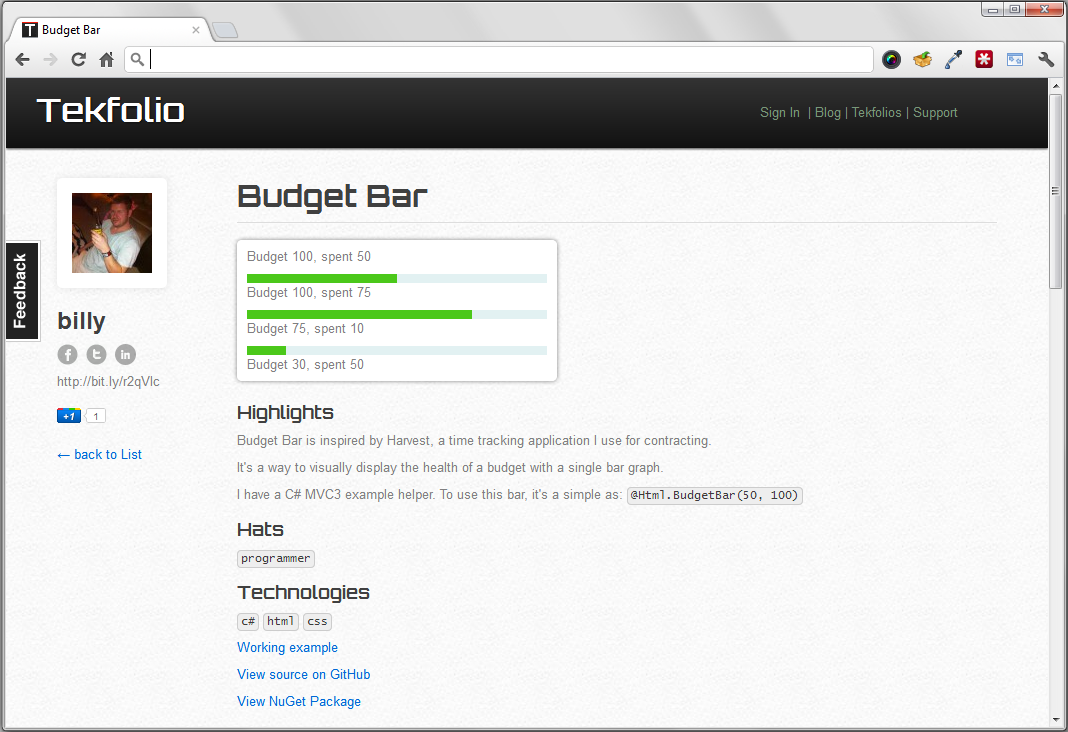Screen dimensions: 1068x732
Task: Open billy's Twitter profile icon
Action: [x=96, y=354]
